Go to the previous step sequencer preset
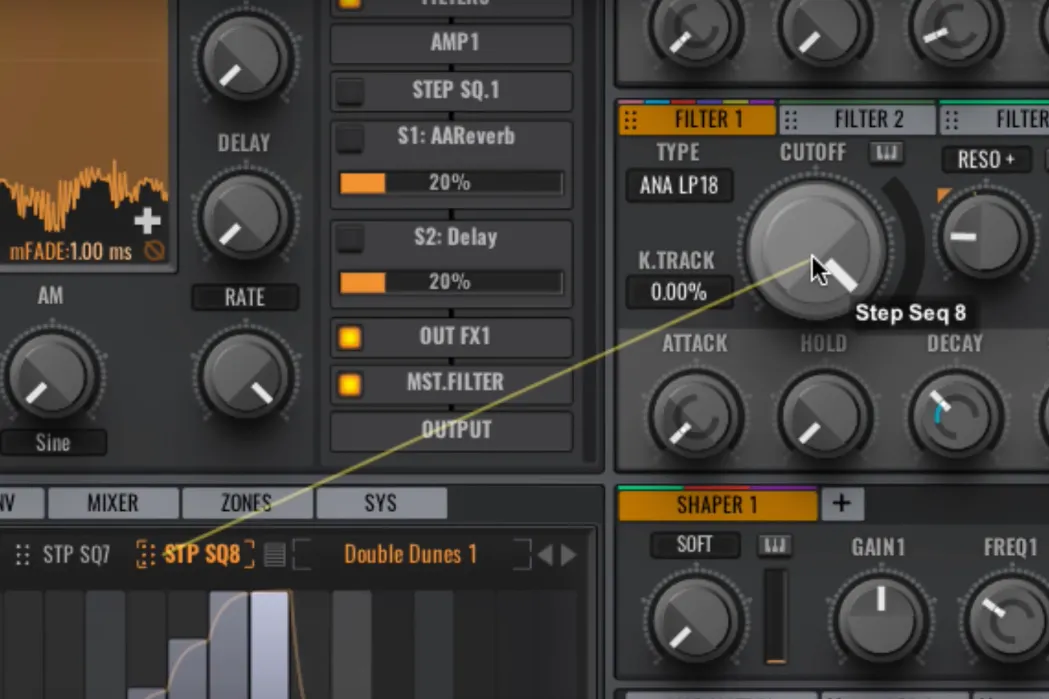 [x=546, y=555]
